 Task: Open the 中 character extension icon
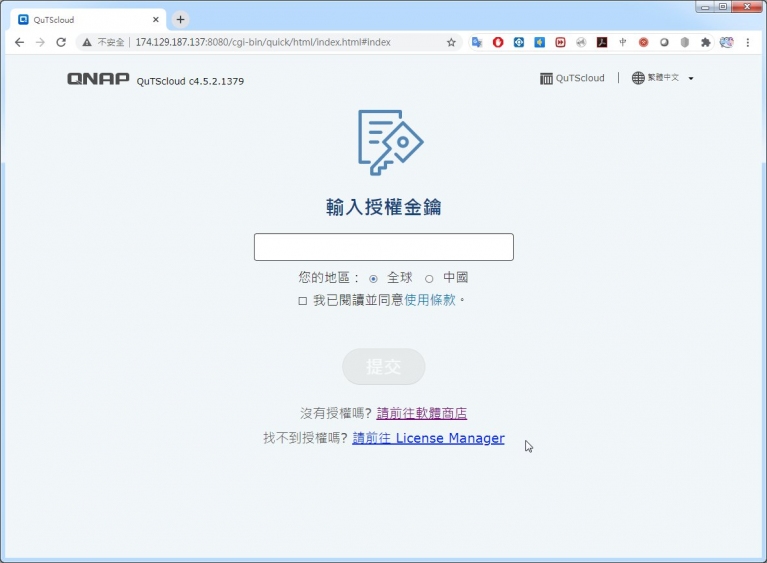[x=623, y=43]
